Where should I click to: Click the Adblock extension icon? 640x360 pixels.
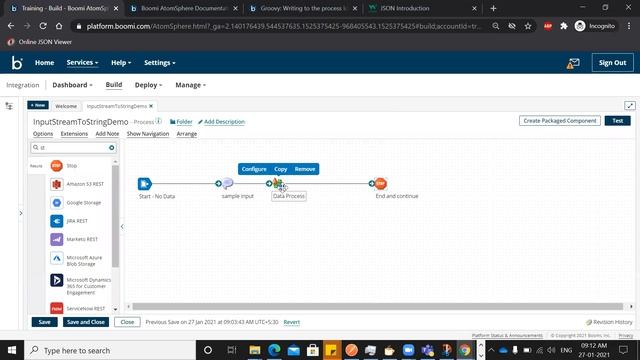(x=548, y=26)
